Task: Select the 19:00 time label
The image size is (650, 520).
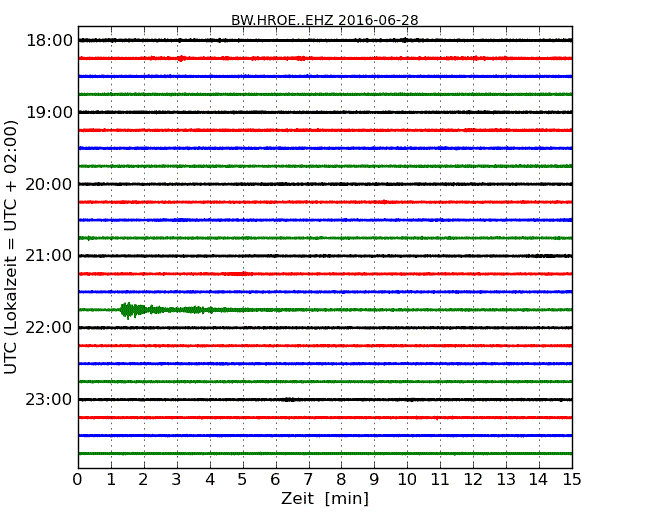Action: [49, 112]
